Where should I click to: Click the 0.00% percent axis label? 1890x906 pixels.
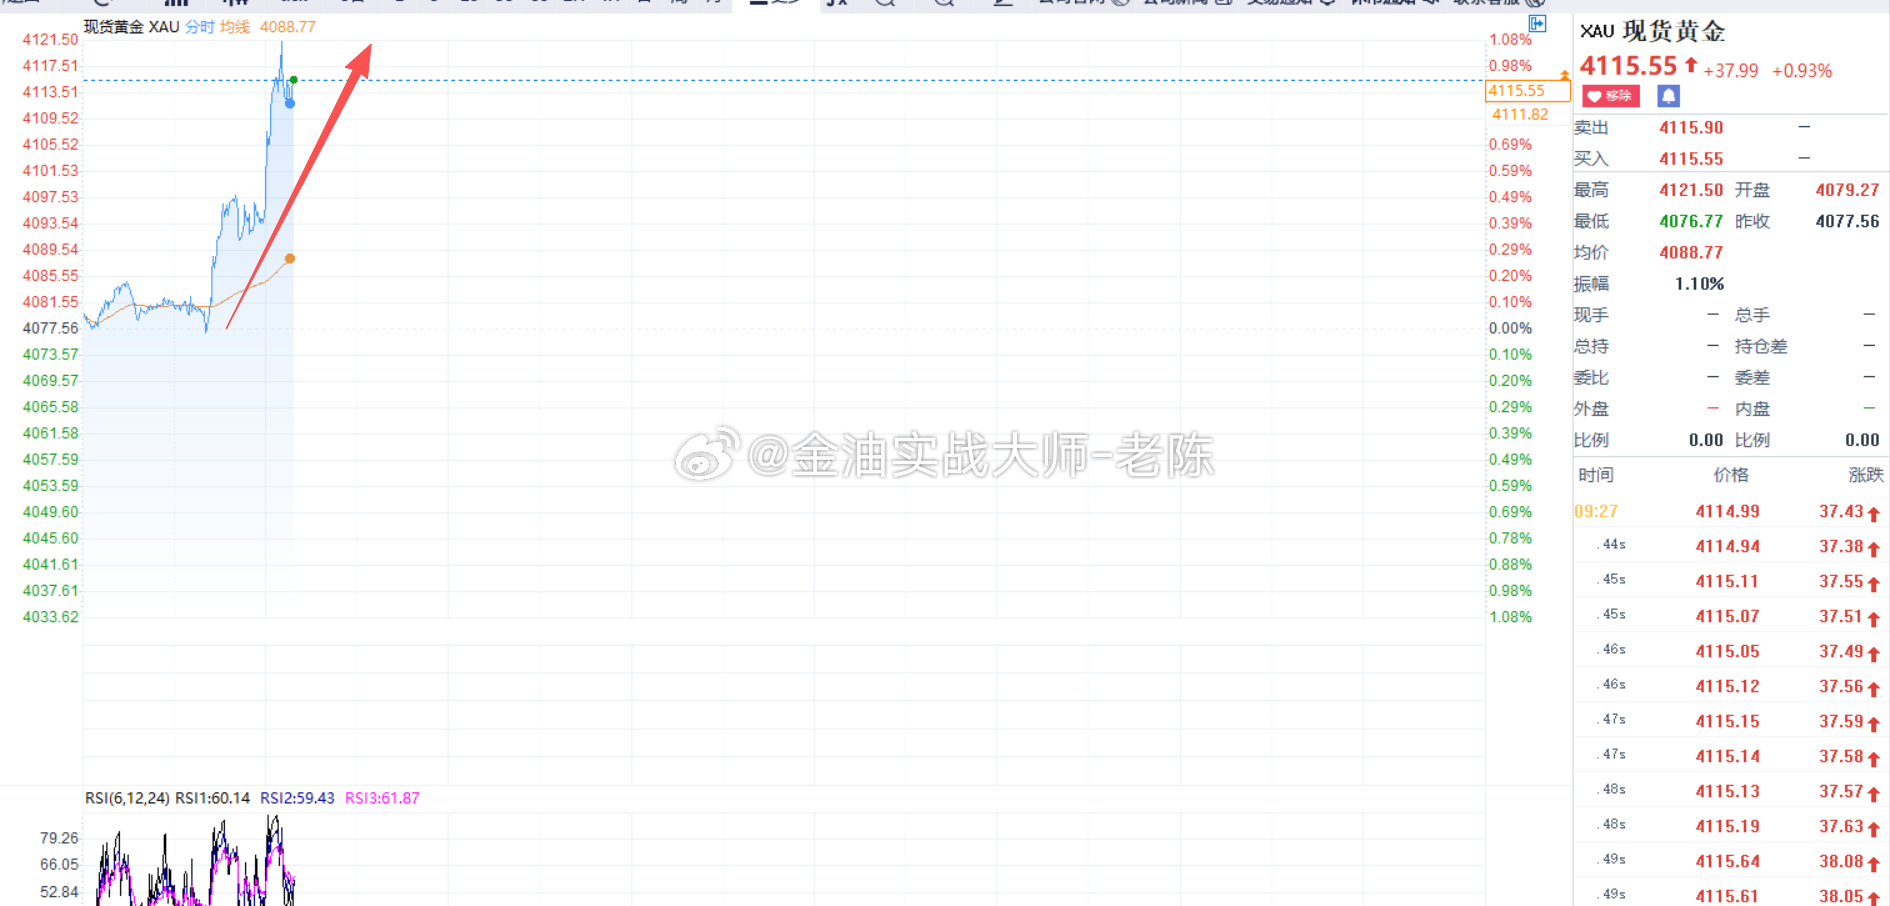1510,328
